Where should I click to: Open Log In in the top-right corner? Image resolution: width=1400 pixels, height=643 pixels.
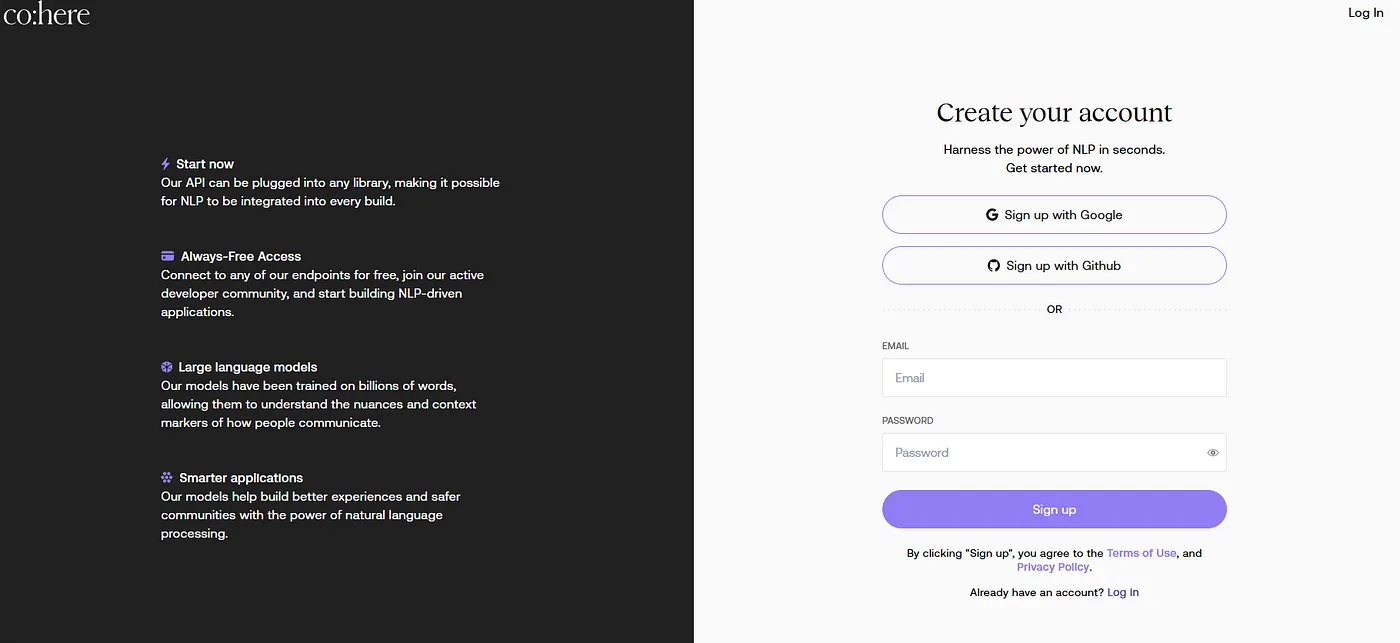coord(1365,13)
